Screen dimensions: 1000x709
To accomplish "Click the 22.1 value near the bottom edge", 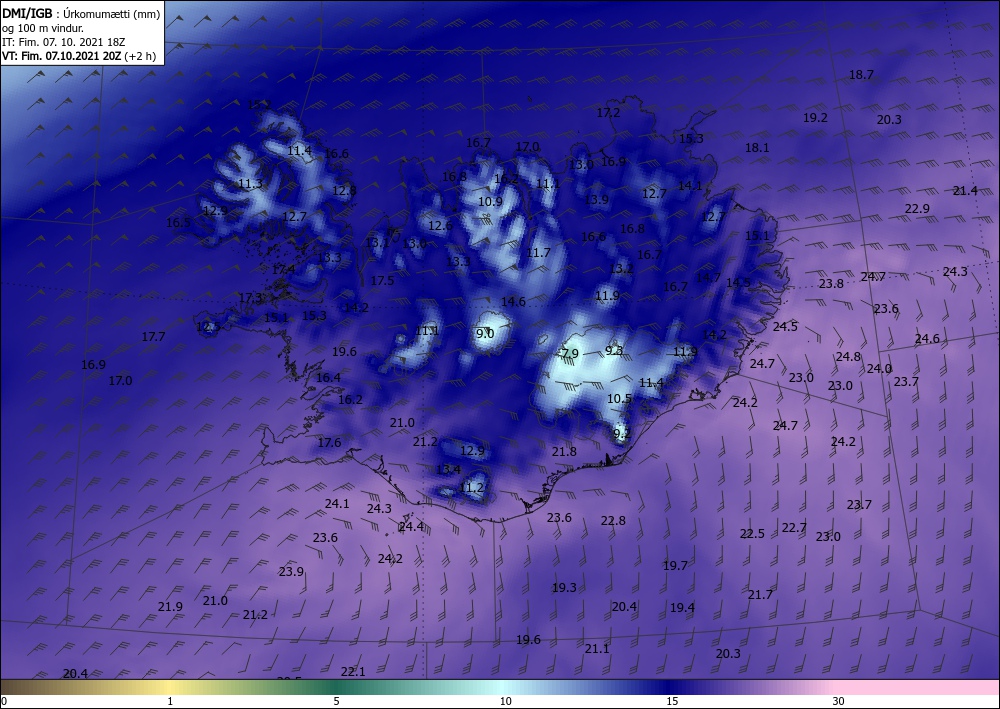I will click(353, 671).
